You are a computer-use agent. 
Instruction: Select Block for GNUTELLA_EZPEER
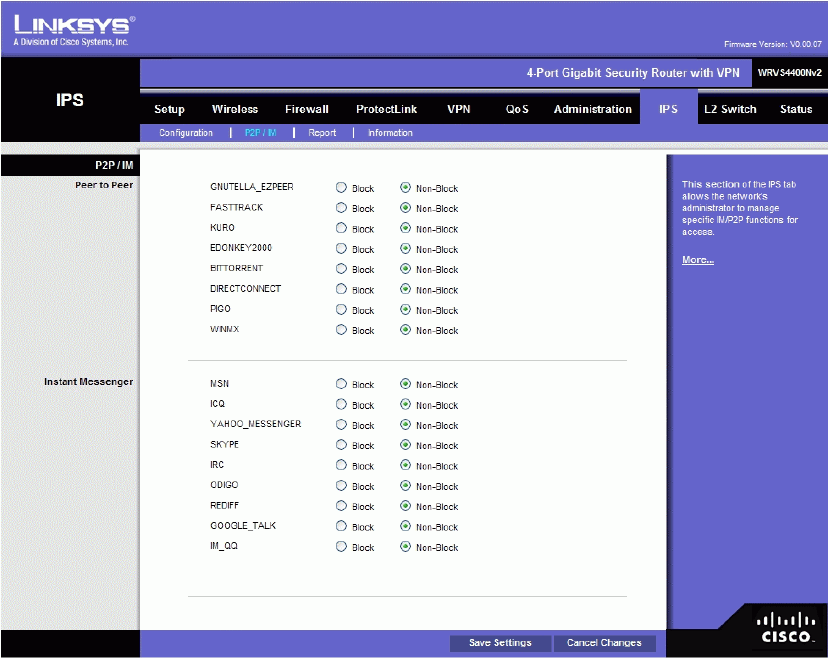point(341,187)
